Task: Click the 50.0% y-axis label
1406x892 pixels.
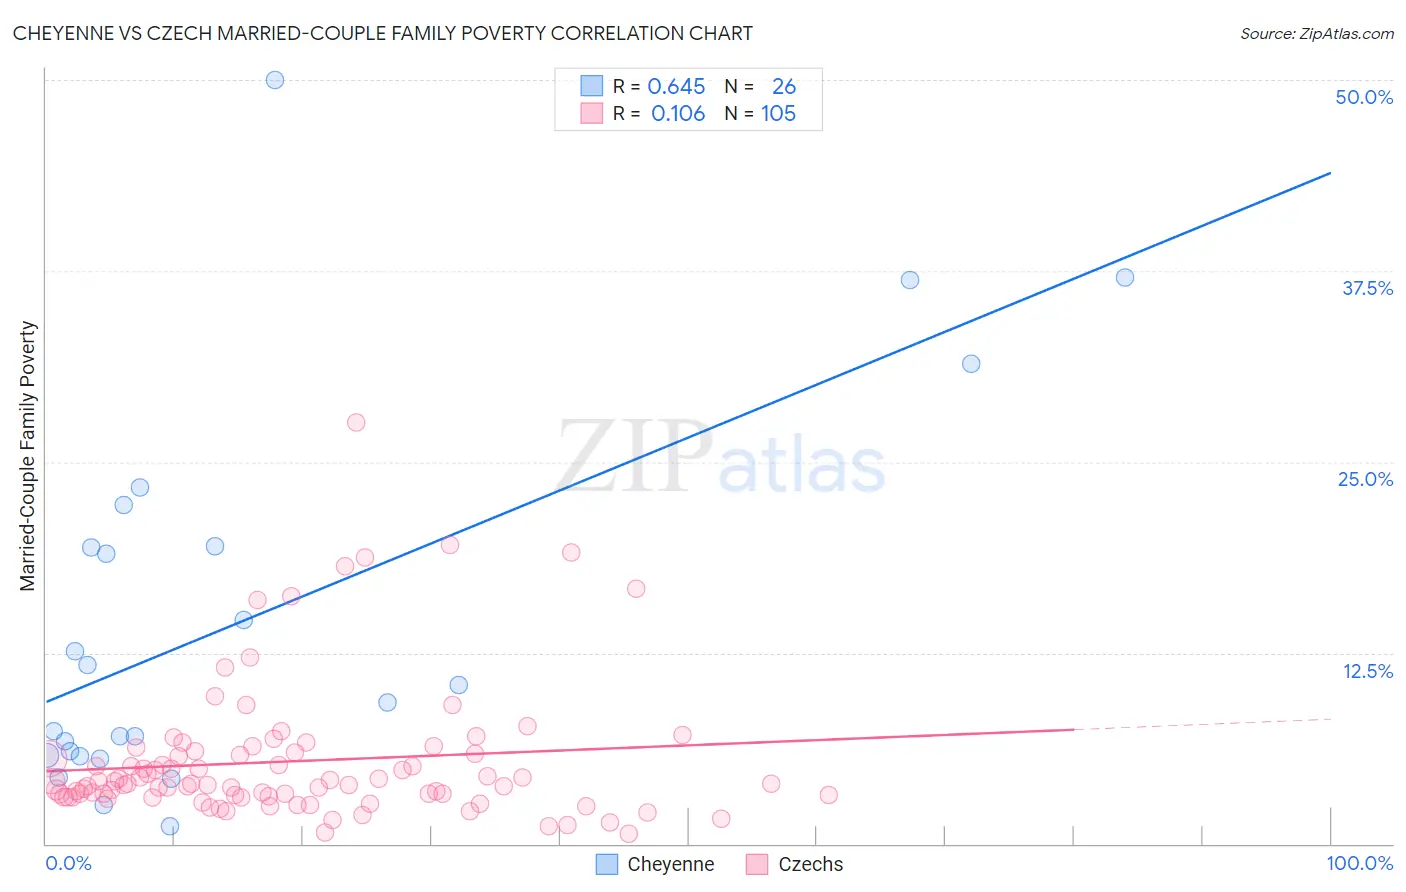Action: click(x=1364, y=97)
